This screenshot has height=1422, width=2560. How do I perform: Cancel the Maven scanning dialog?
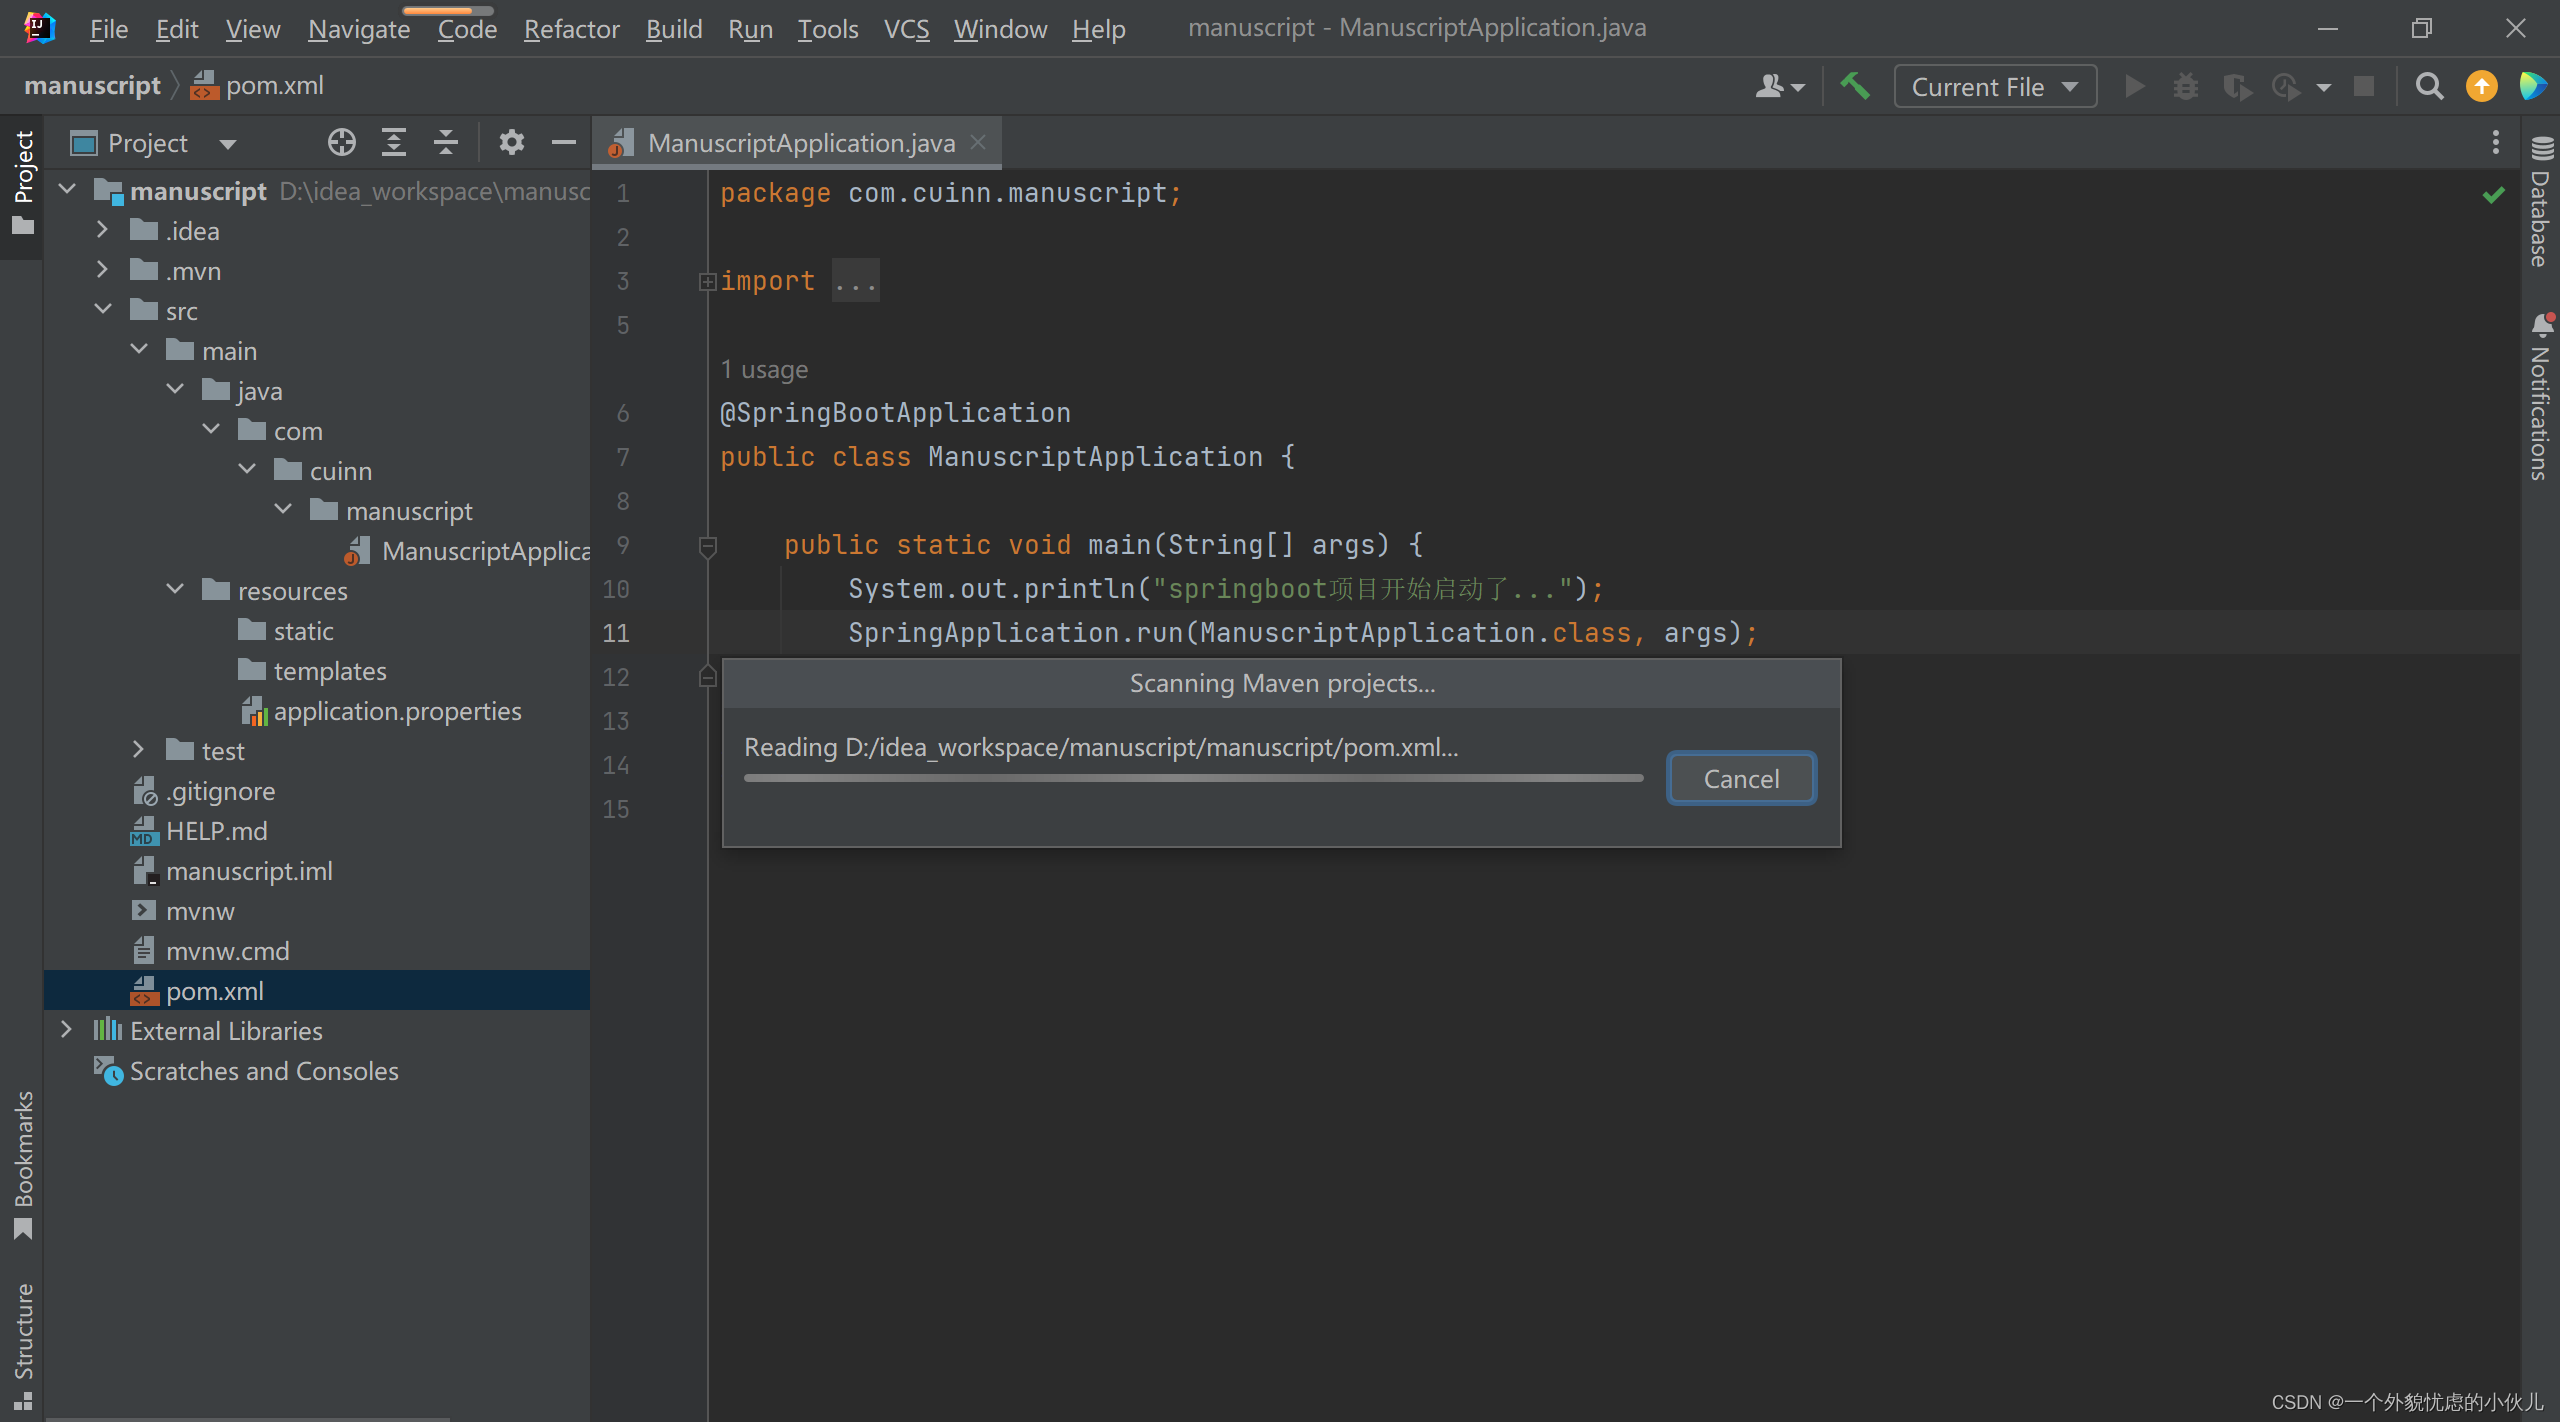(x=1741, y=779)
